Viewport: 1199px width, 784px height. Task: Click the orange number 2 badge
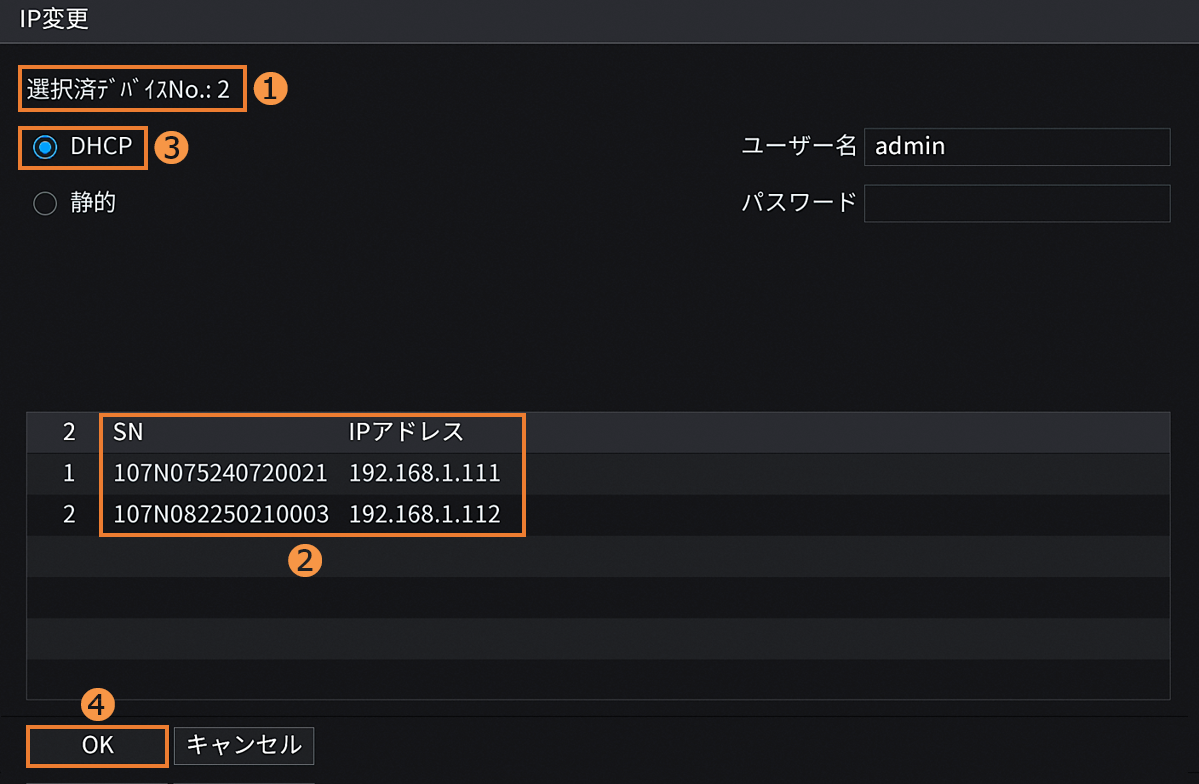coord(305,560)
